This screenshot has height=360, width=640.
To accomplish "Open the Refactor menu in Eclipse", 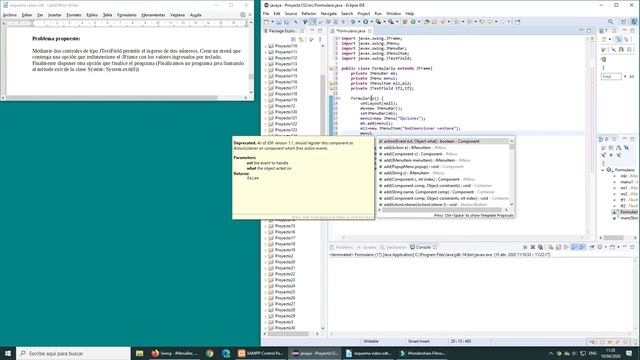I will pyautogui.click(x=309, y=13).
